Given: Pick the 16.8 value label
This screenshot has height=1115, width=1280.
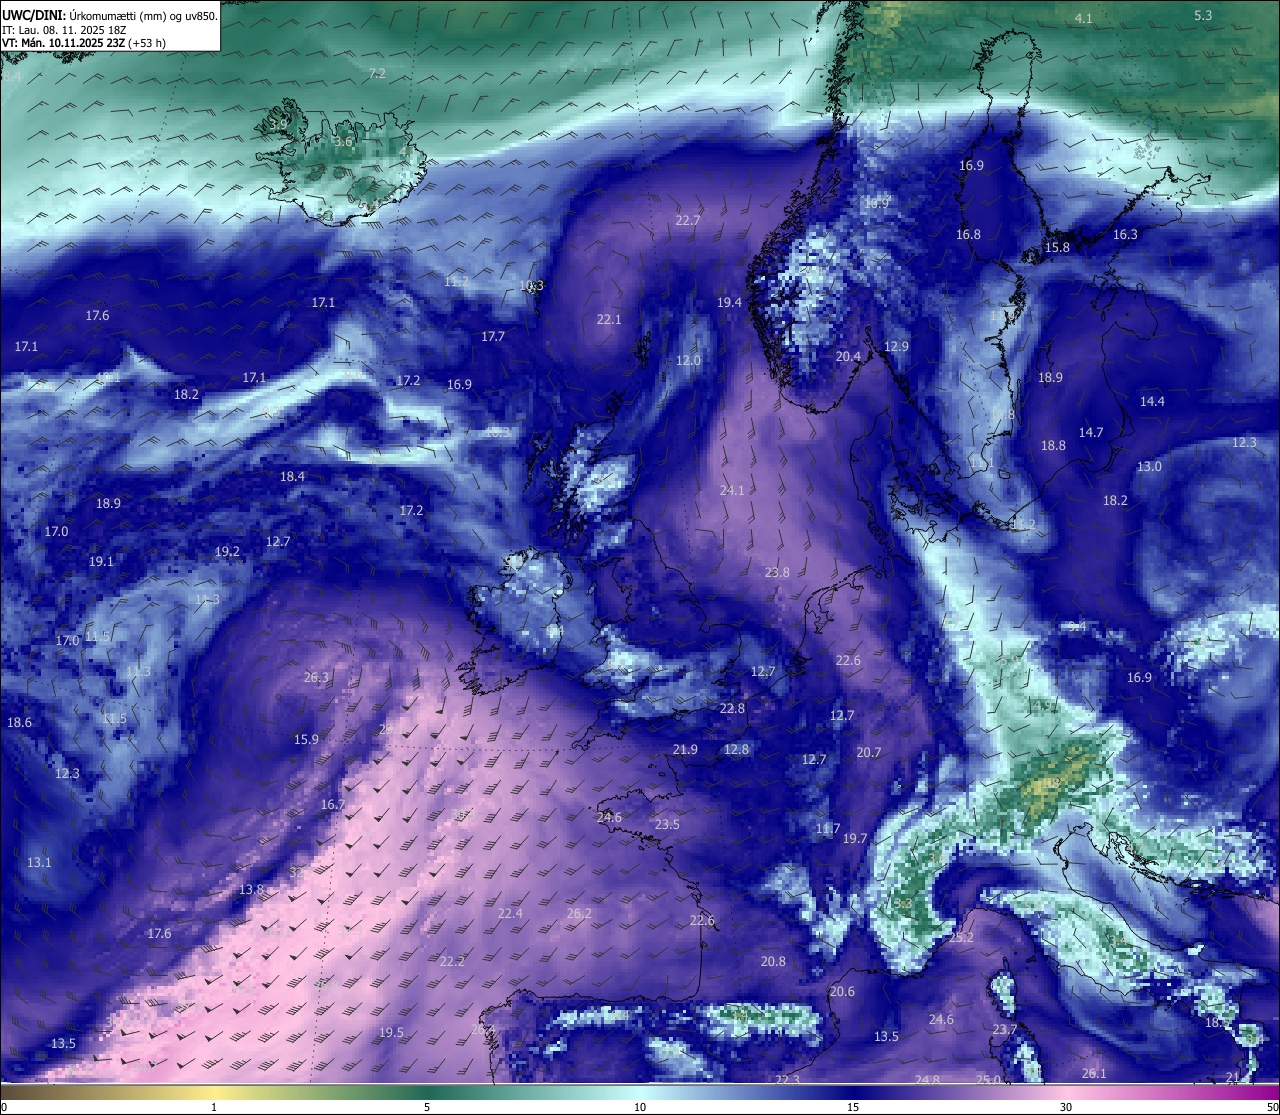Looking at the screenshot, I should 968,234.
